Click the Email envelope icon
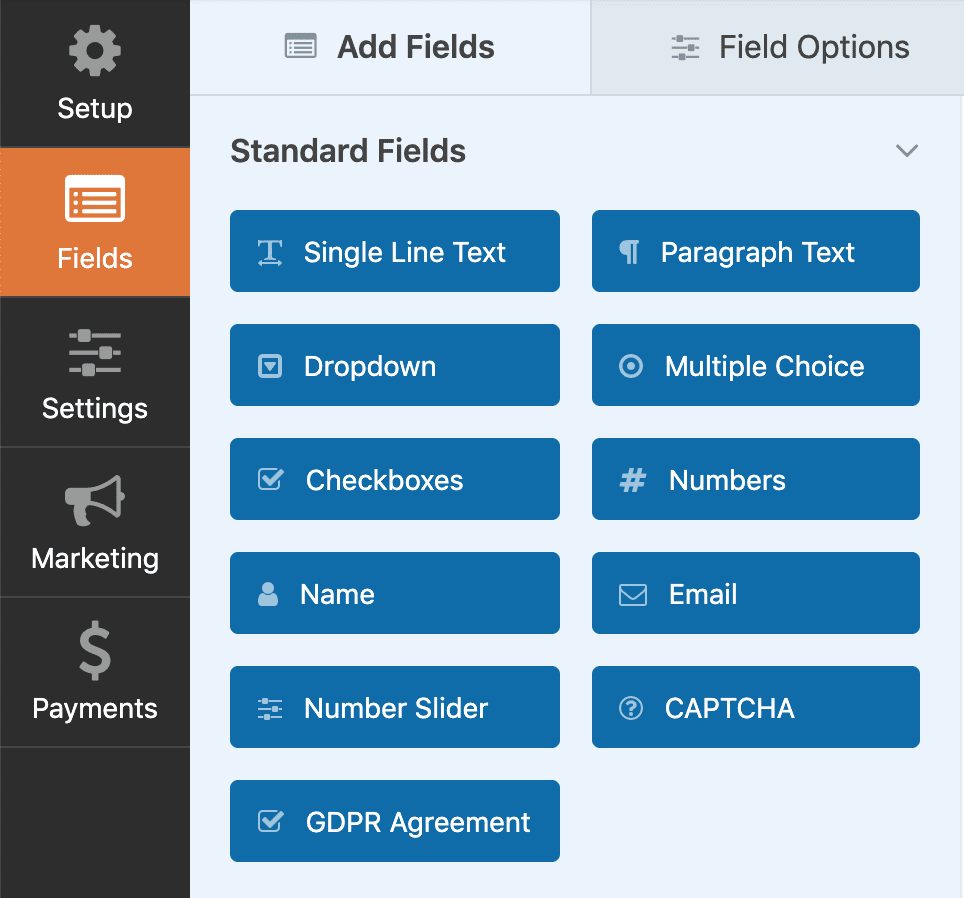 click(633, 595)
